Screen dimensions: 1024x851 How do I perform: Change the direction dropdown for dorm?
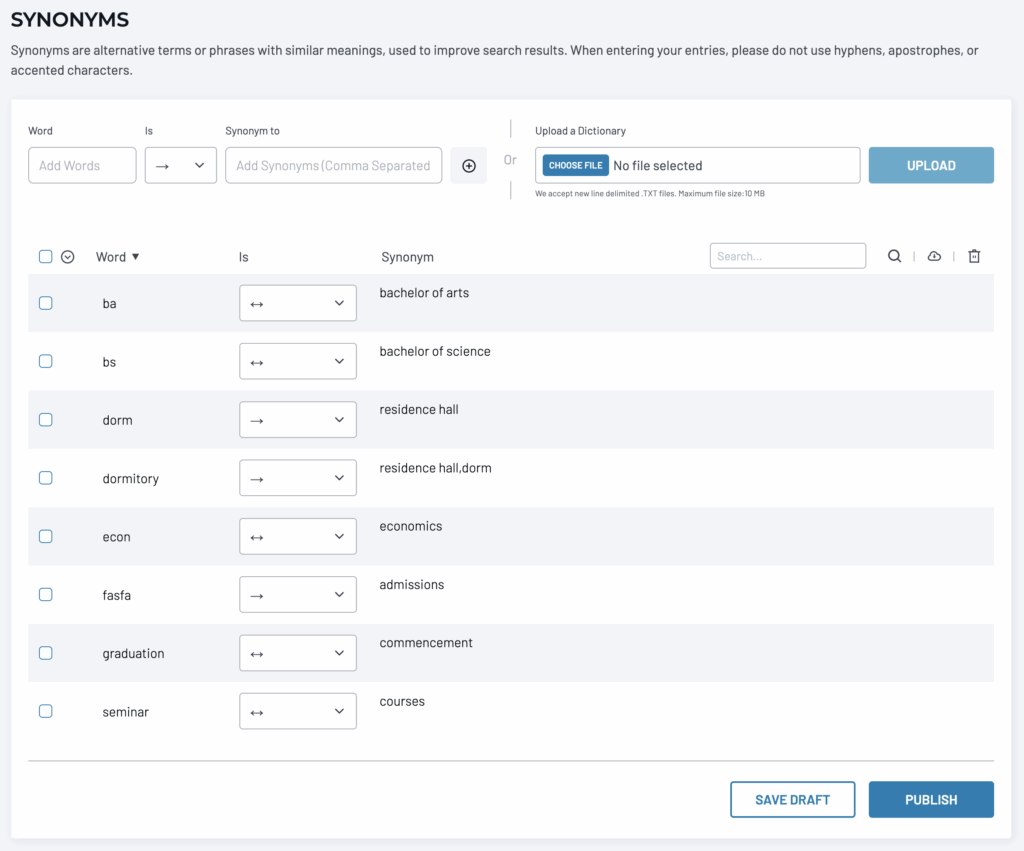298,419
